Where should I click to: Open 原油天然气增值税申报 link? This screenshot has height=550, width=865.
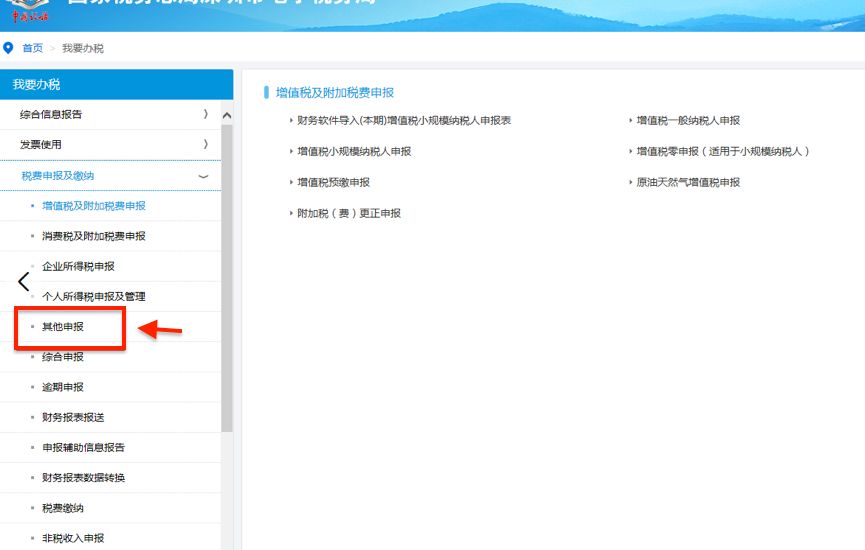(x=688, y=182)
